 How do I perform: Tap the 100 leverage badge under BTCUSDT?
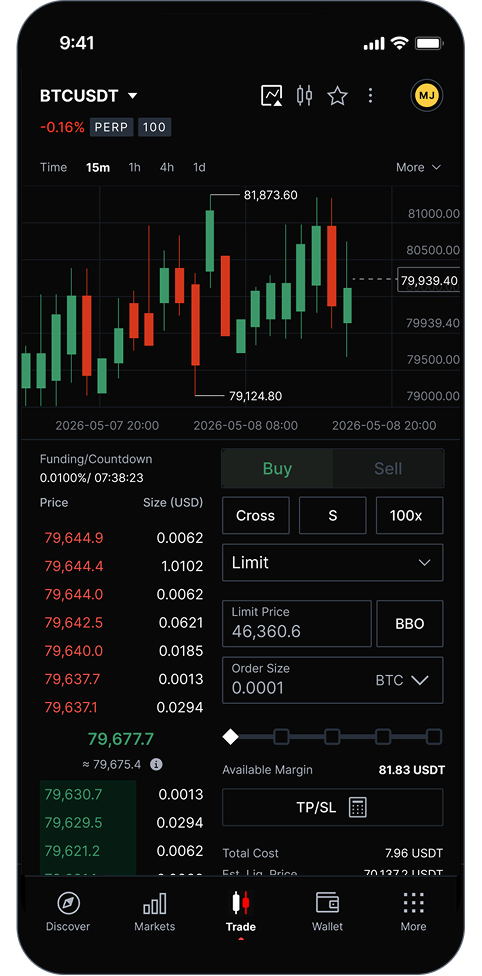pyautogui.click(x=154, y=128)
